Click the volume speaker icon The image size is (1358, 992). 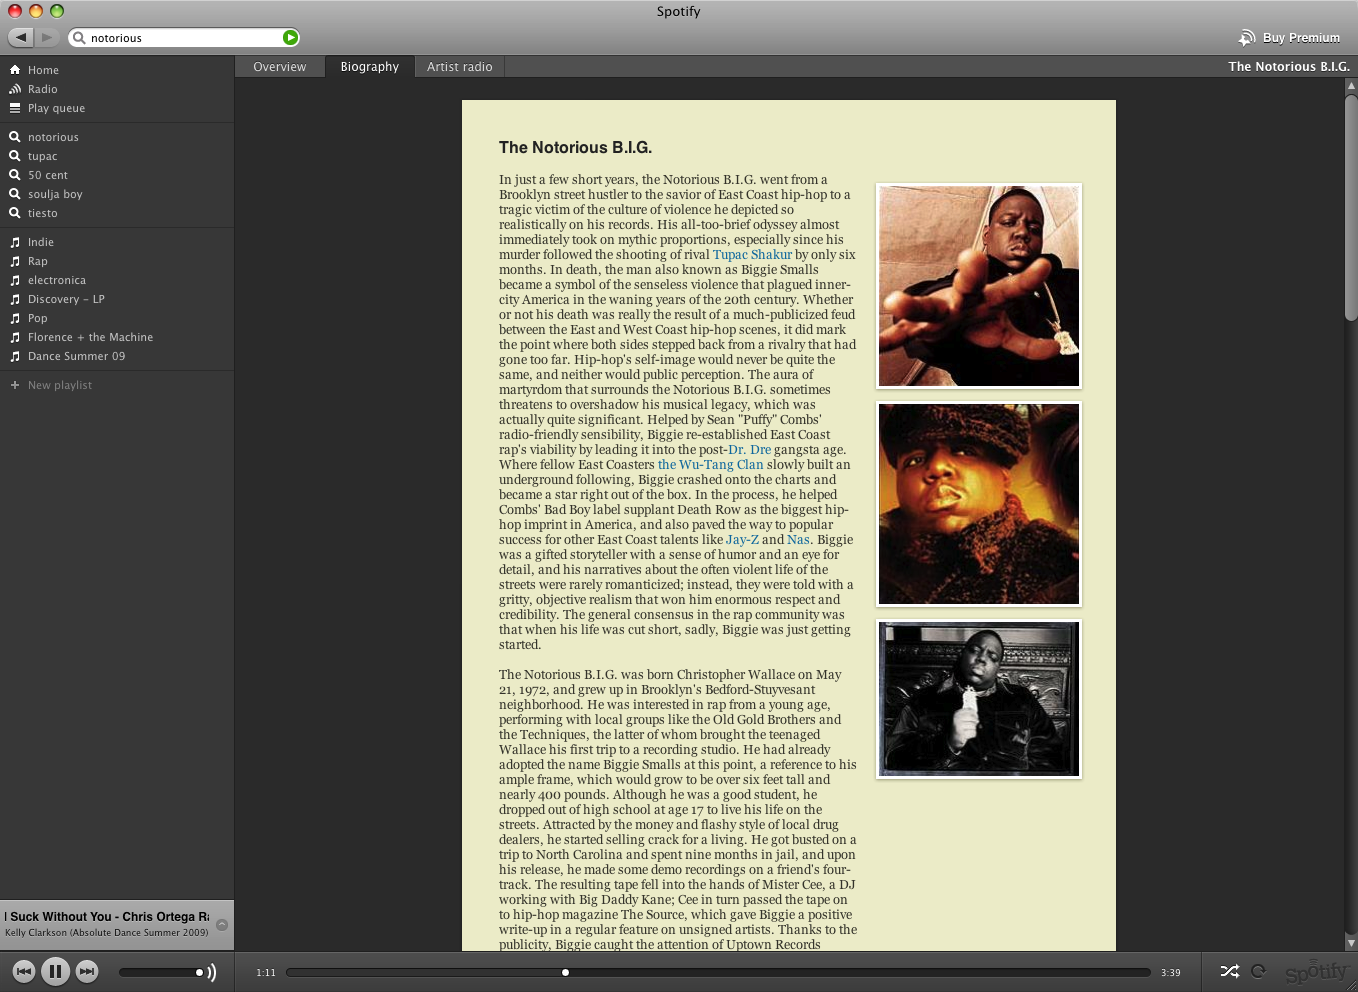(211, 972)
